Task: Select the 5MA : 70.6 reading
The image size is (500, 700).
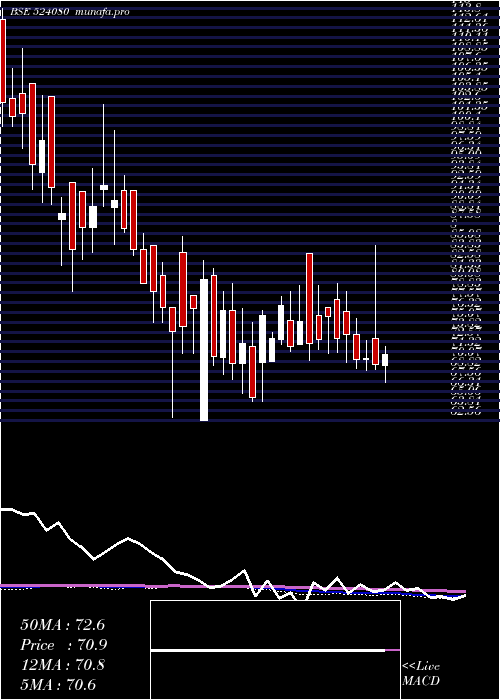Action: (x=58, y=685)
